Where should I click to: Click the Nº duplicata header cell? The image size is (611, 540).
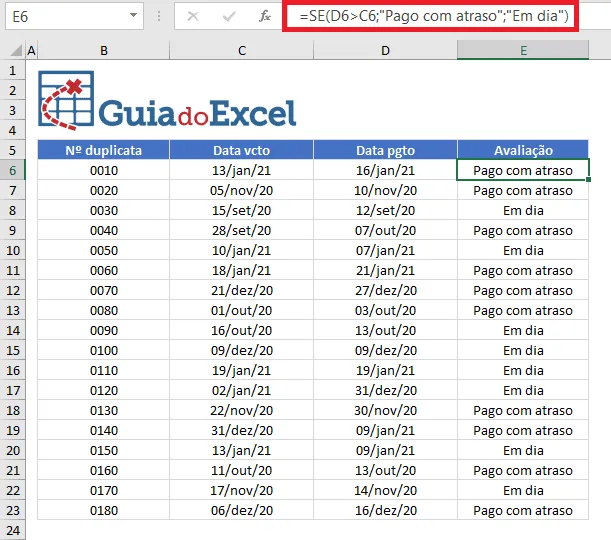pyautogui.click(x=104, y=150)
